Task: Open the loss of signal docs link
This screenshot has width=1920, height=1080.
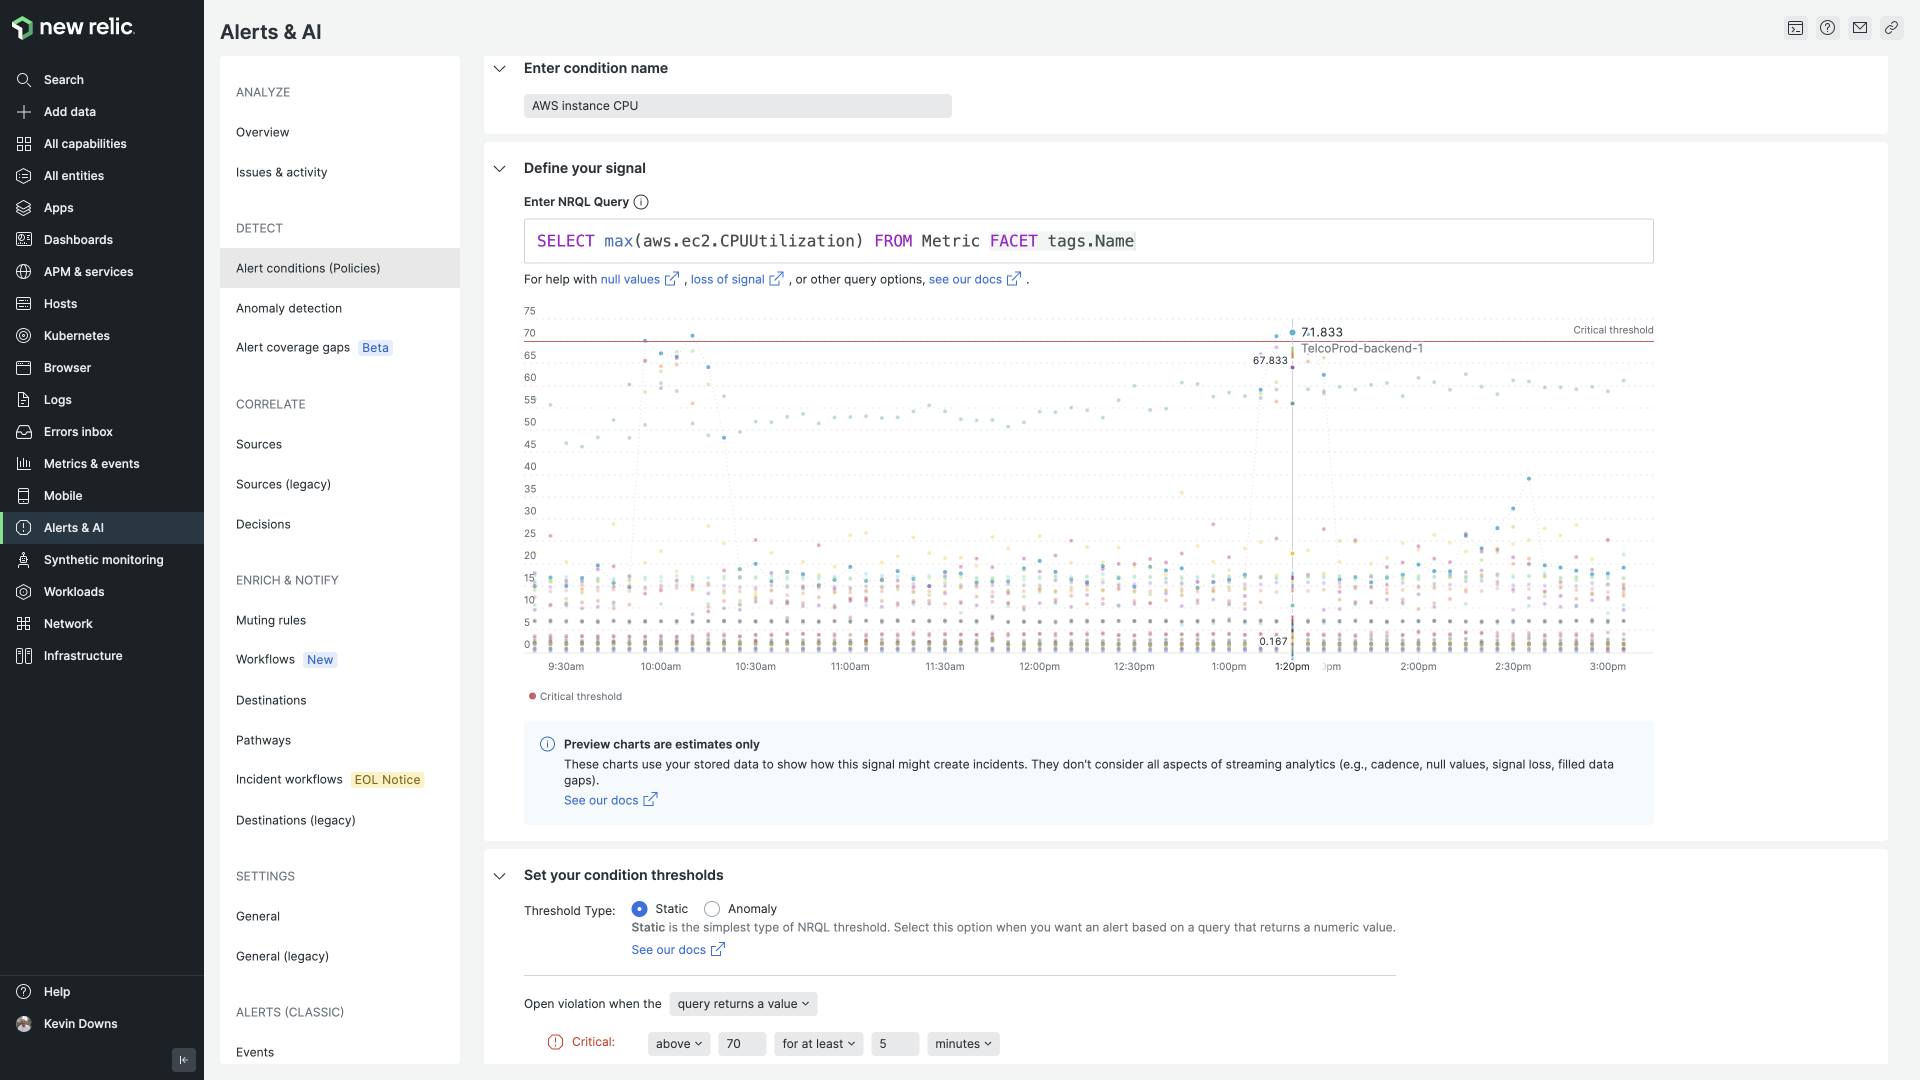Action: 730,279
